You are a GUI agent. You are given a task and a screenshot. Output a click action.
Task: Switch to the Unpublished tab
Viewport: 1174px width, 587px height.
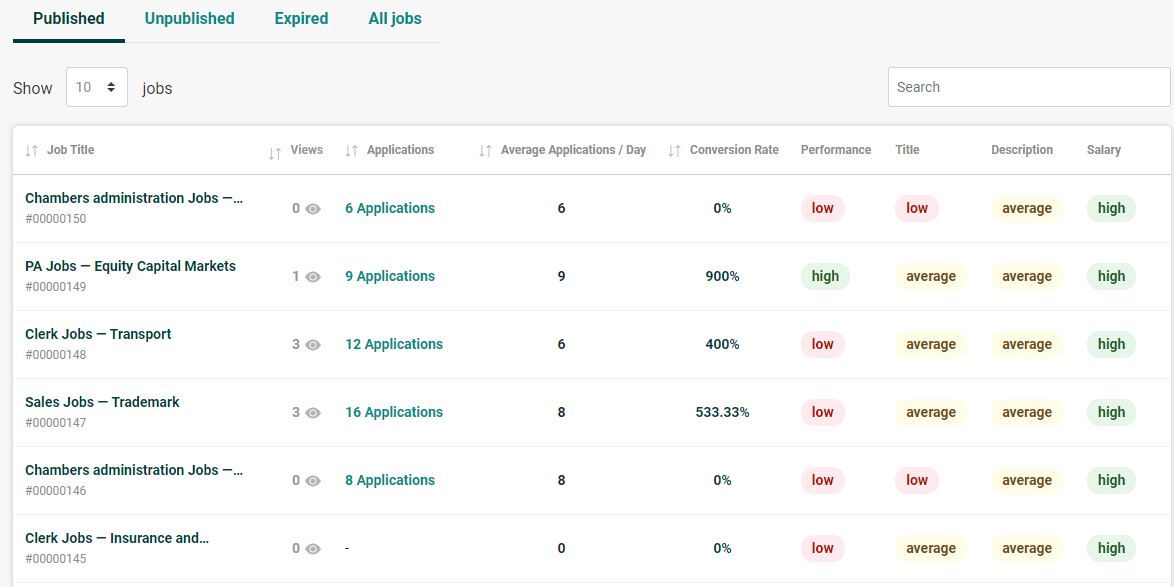pyautogui.click(x=189, y=19)
